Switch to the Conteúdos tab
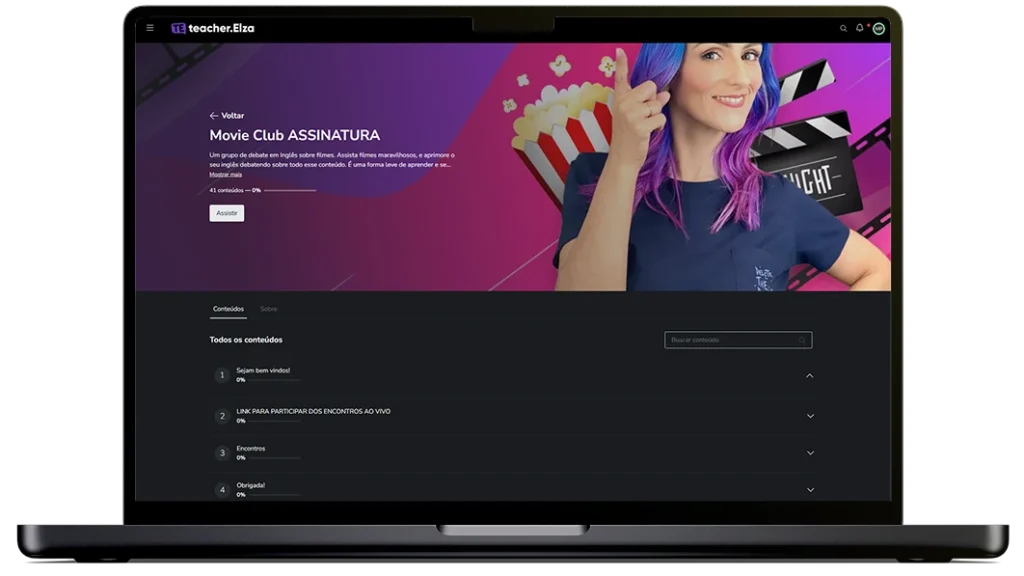The image size is (1024, 576). (x=228, y=309)
